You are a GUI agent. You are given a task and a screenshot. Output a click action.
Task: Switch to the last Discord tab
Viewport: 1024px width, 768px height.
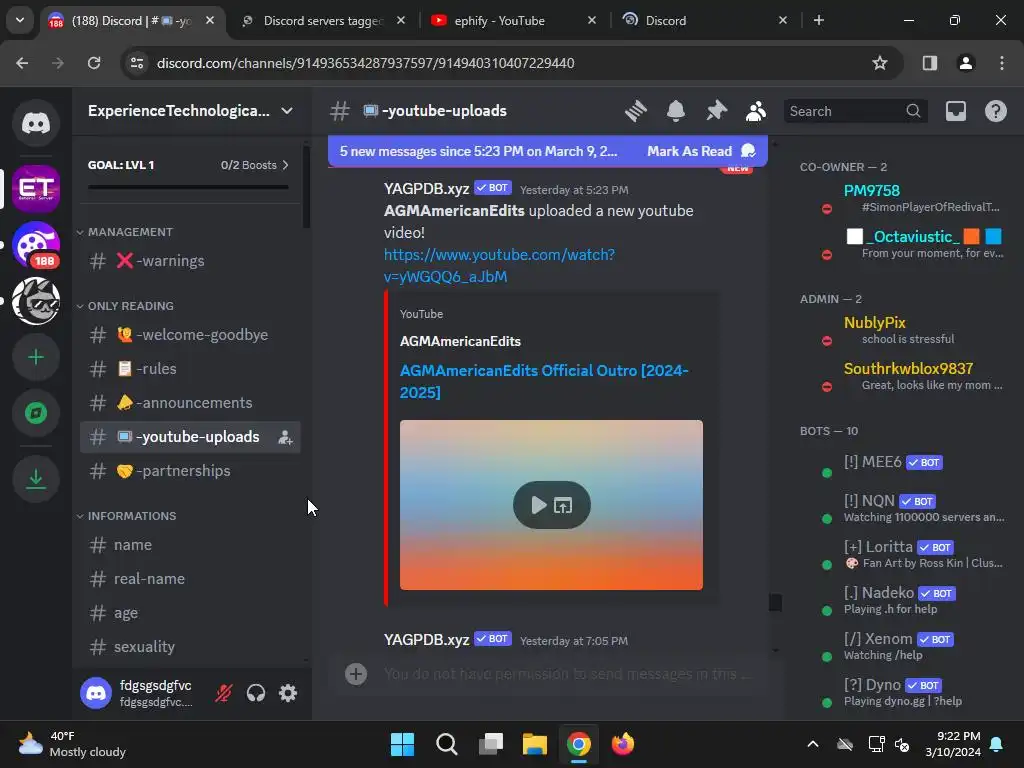tap(704, 21)
